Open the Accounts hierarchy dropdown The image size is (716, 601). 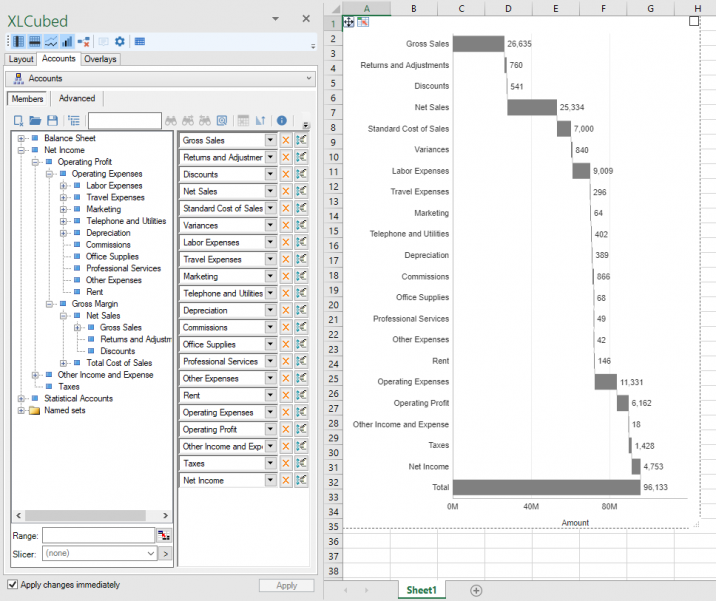pyautogui.click(x=308, y=78)
